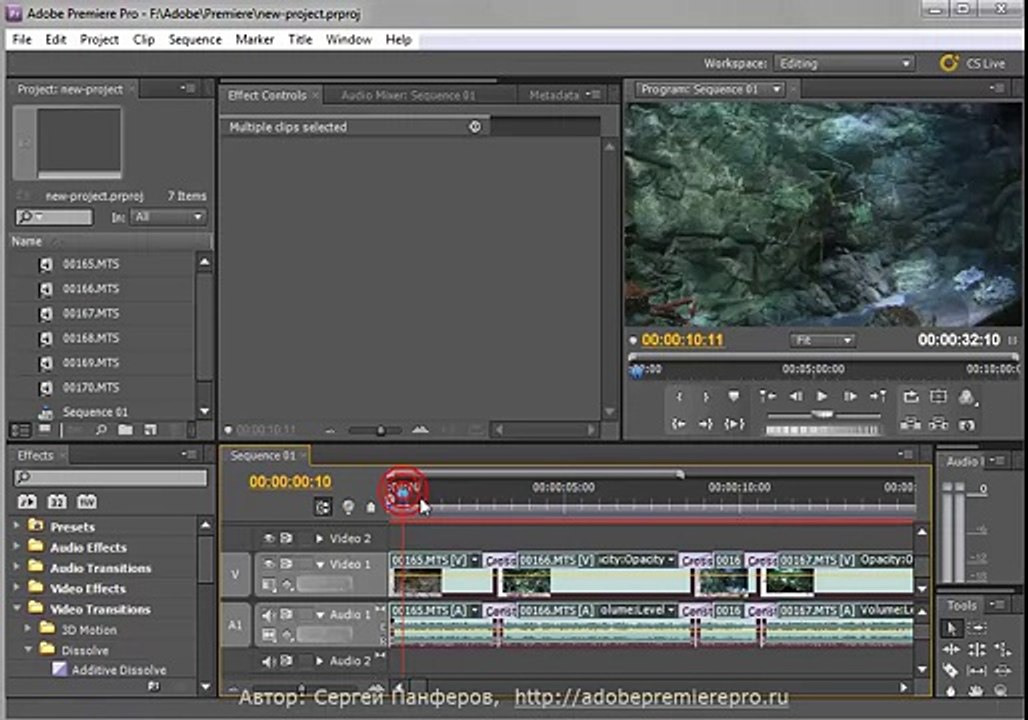Collapse the Video 1 track
The height and width of the screenshot is (720, 1028).
click(320, 565)
